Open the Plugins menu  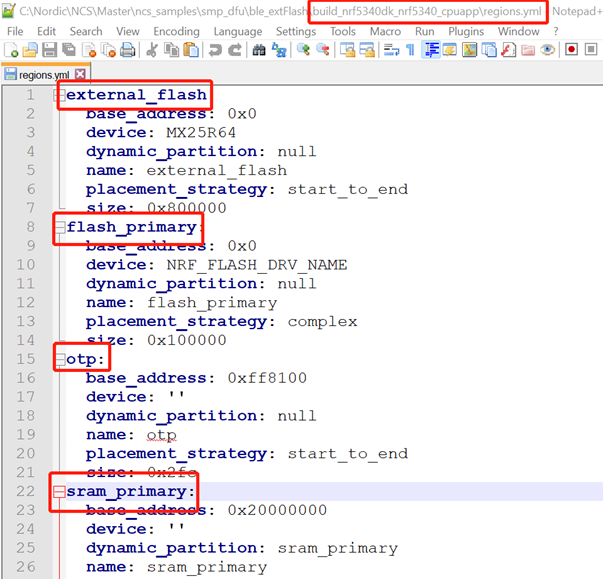[x=466, y=31]
